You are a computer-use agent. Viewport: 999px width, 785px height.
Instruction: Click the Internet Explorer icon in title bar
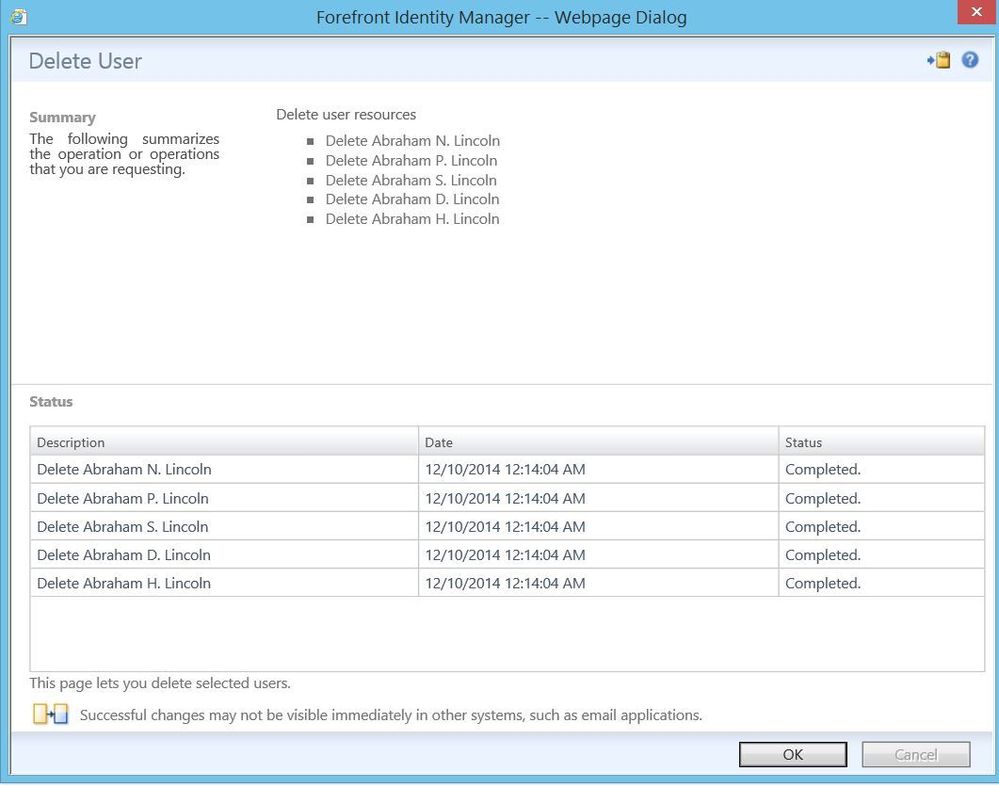pos(18,17)
